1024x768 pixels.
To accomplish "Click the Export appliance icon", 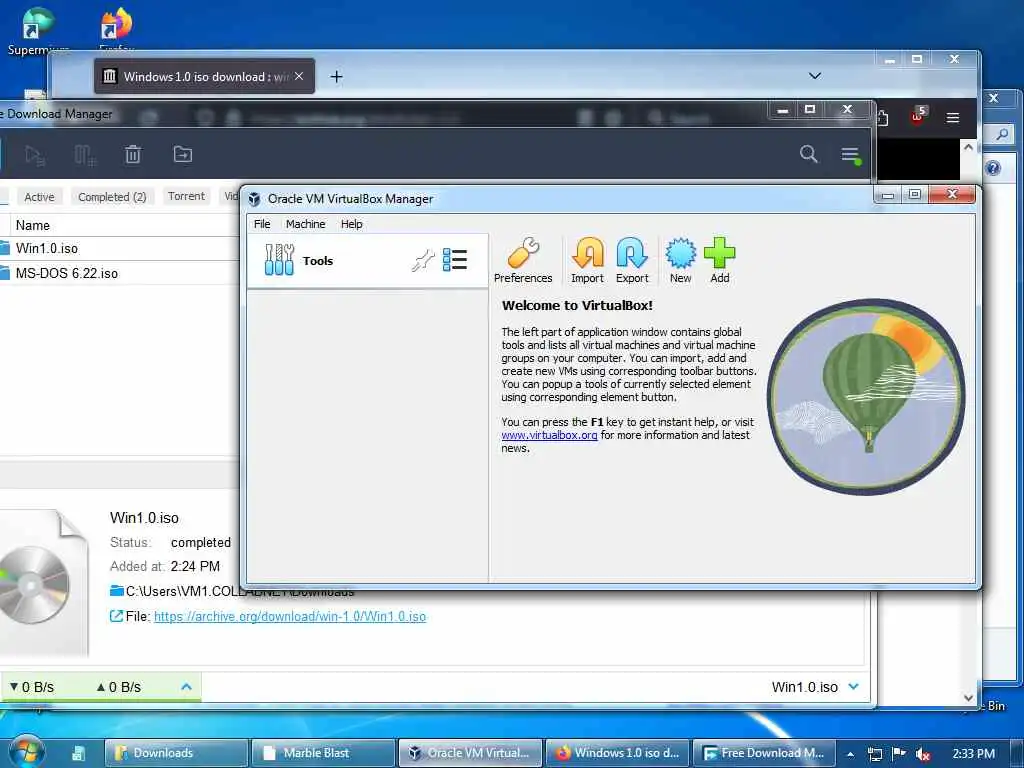I will tap(632, 261).
